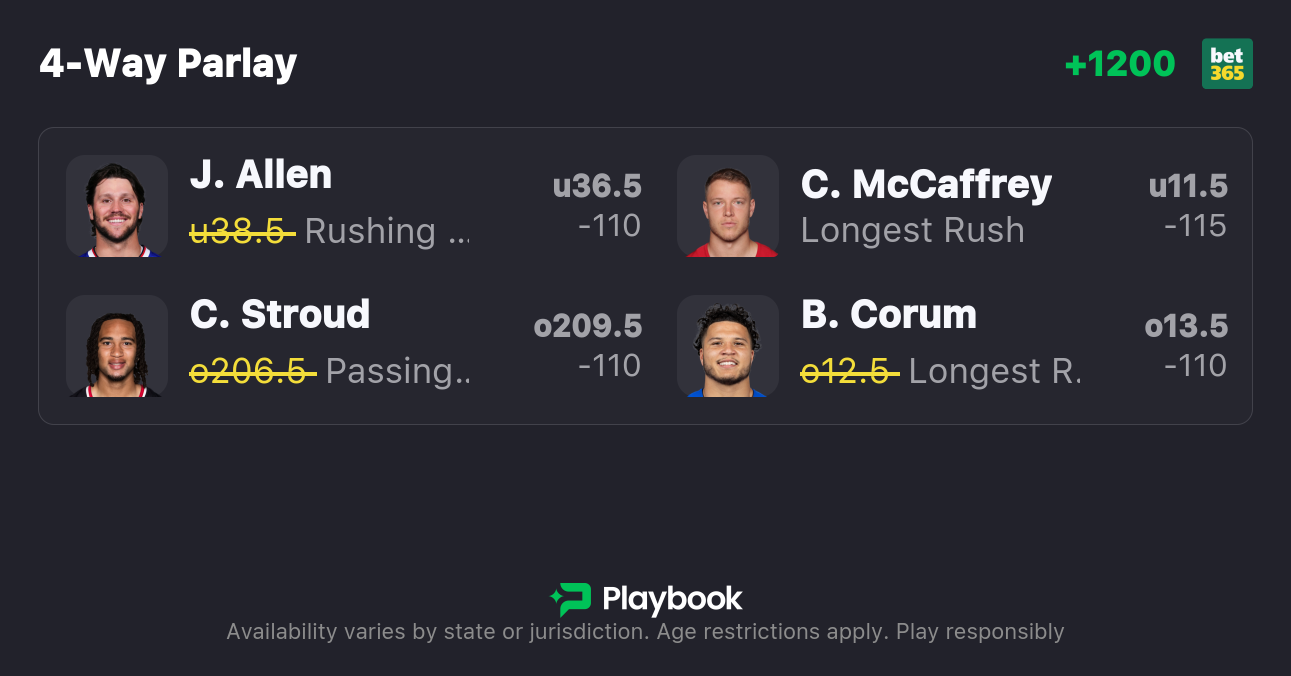Click the +1200 parlay odds
Image resolution: width=1291 pixels, height=676 pixels.
tap(1120, 64)
